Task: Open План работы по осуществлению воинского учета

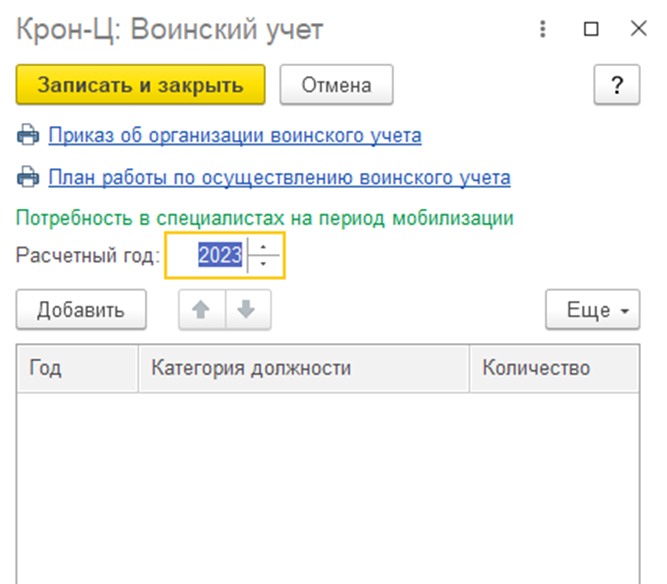Action: [x=279, y=177]
